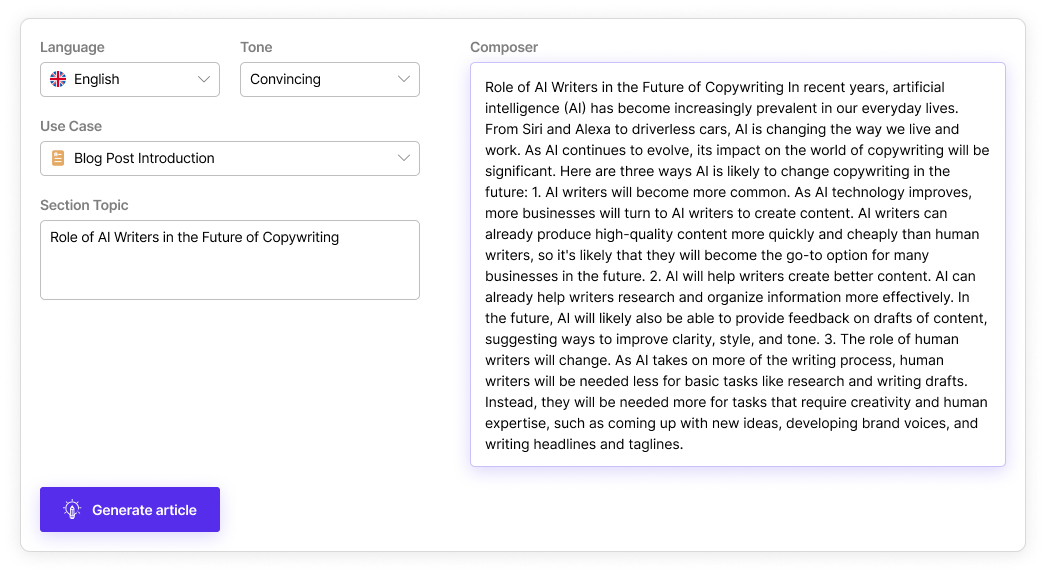Screen dimensions: 1046x574
Task: Expand the Use Case dropdown chevron
Action: 404,158
